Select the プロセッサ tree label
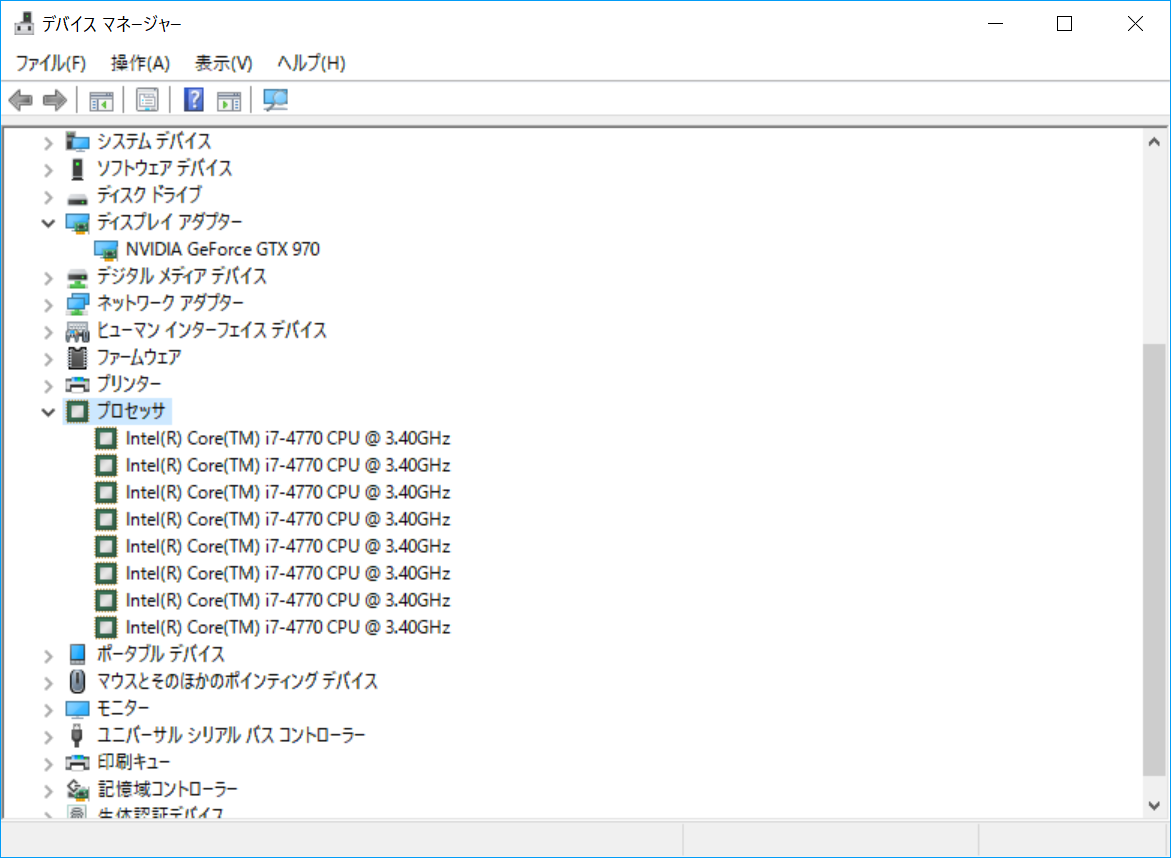The width and height of the screenshot is (1171, 858). 131,411
